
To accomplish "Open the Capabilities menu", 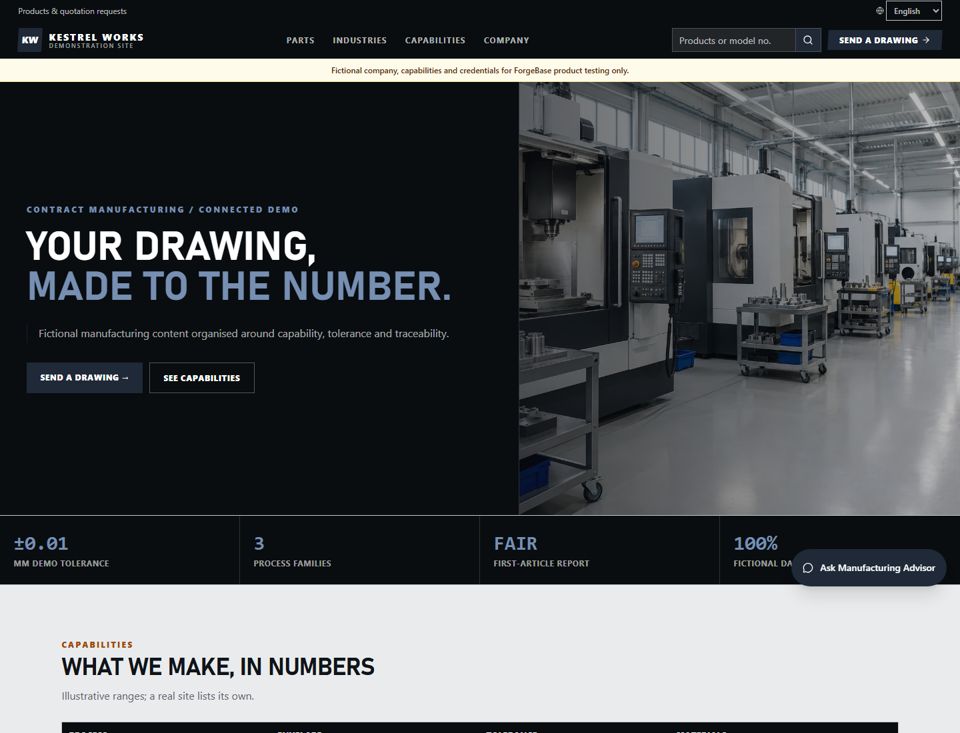I will (435, 40).
